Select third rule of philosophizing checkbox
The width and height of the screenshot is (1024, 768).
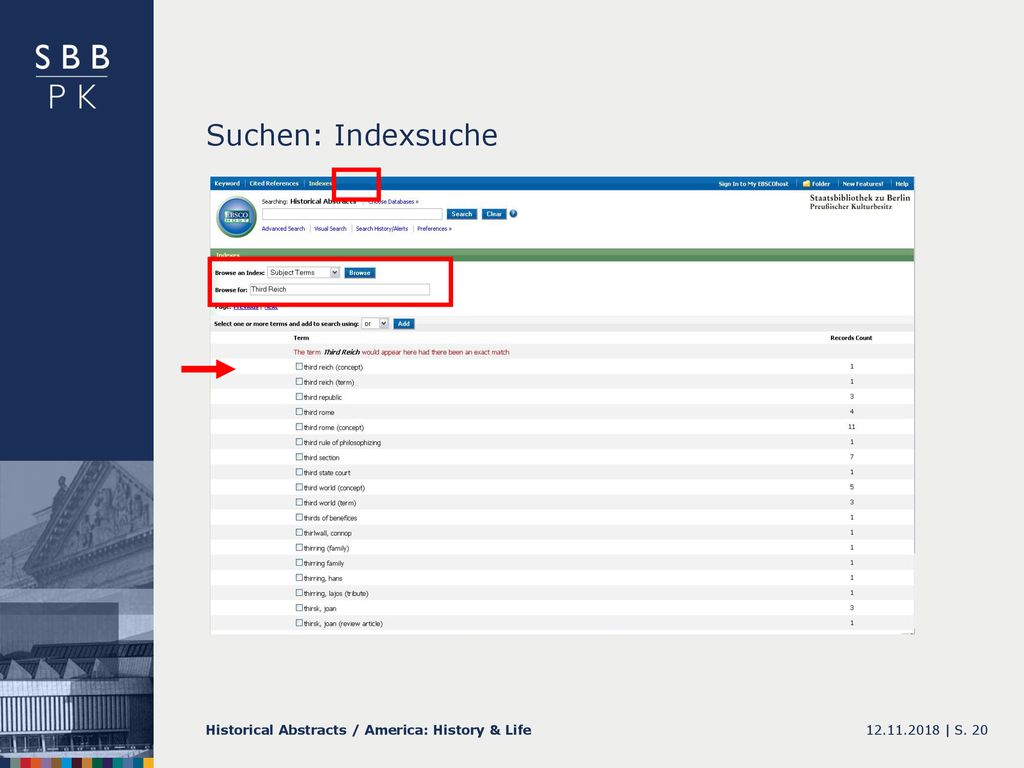pyautogui.click(x=299, y=441)
